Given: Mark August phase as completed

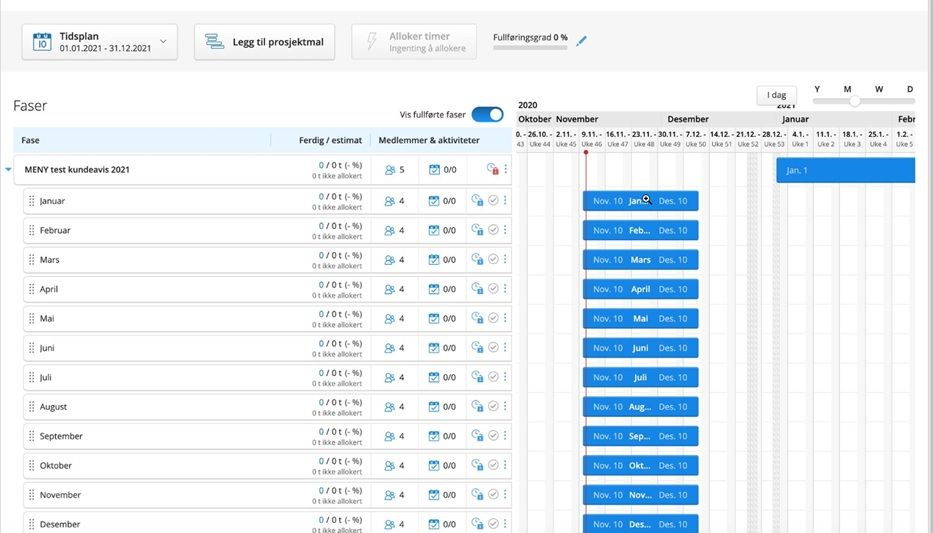Looking at the screenshot, I should coord(493,406).
